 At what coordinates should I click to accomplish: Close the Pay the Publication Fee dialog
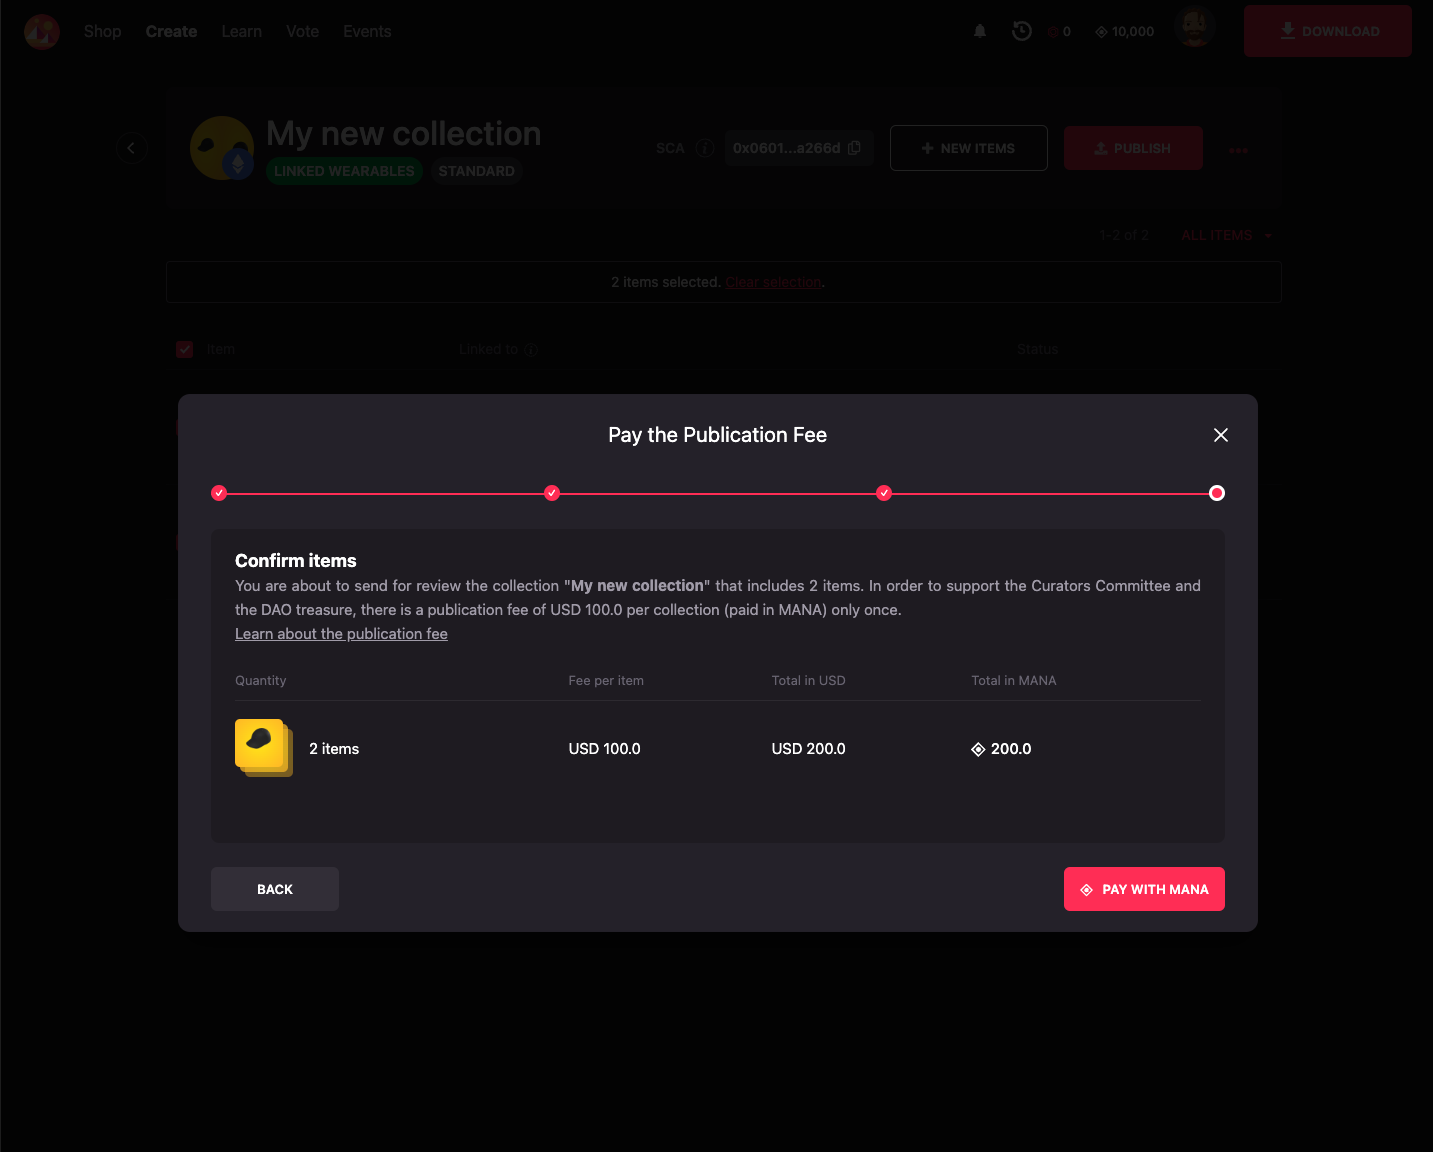[1220, 435]
